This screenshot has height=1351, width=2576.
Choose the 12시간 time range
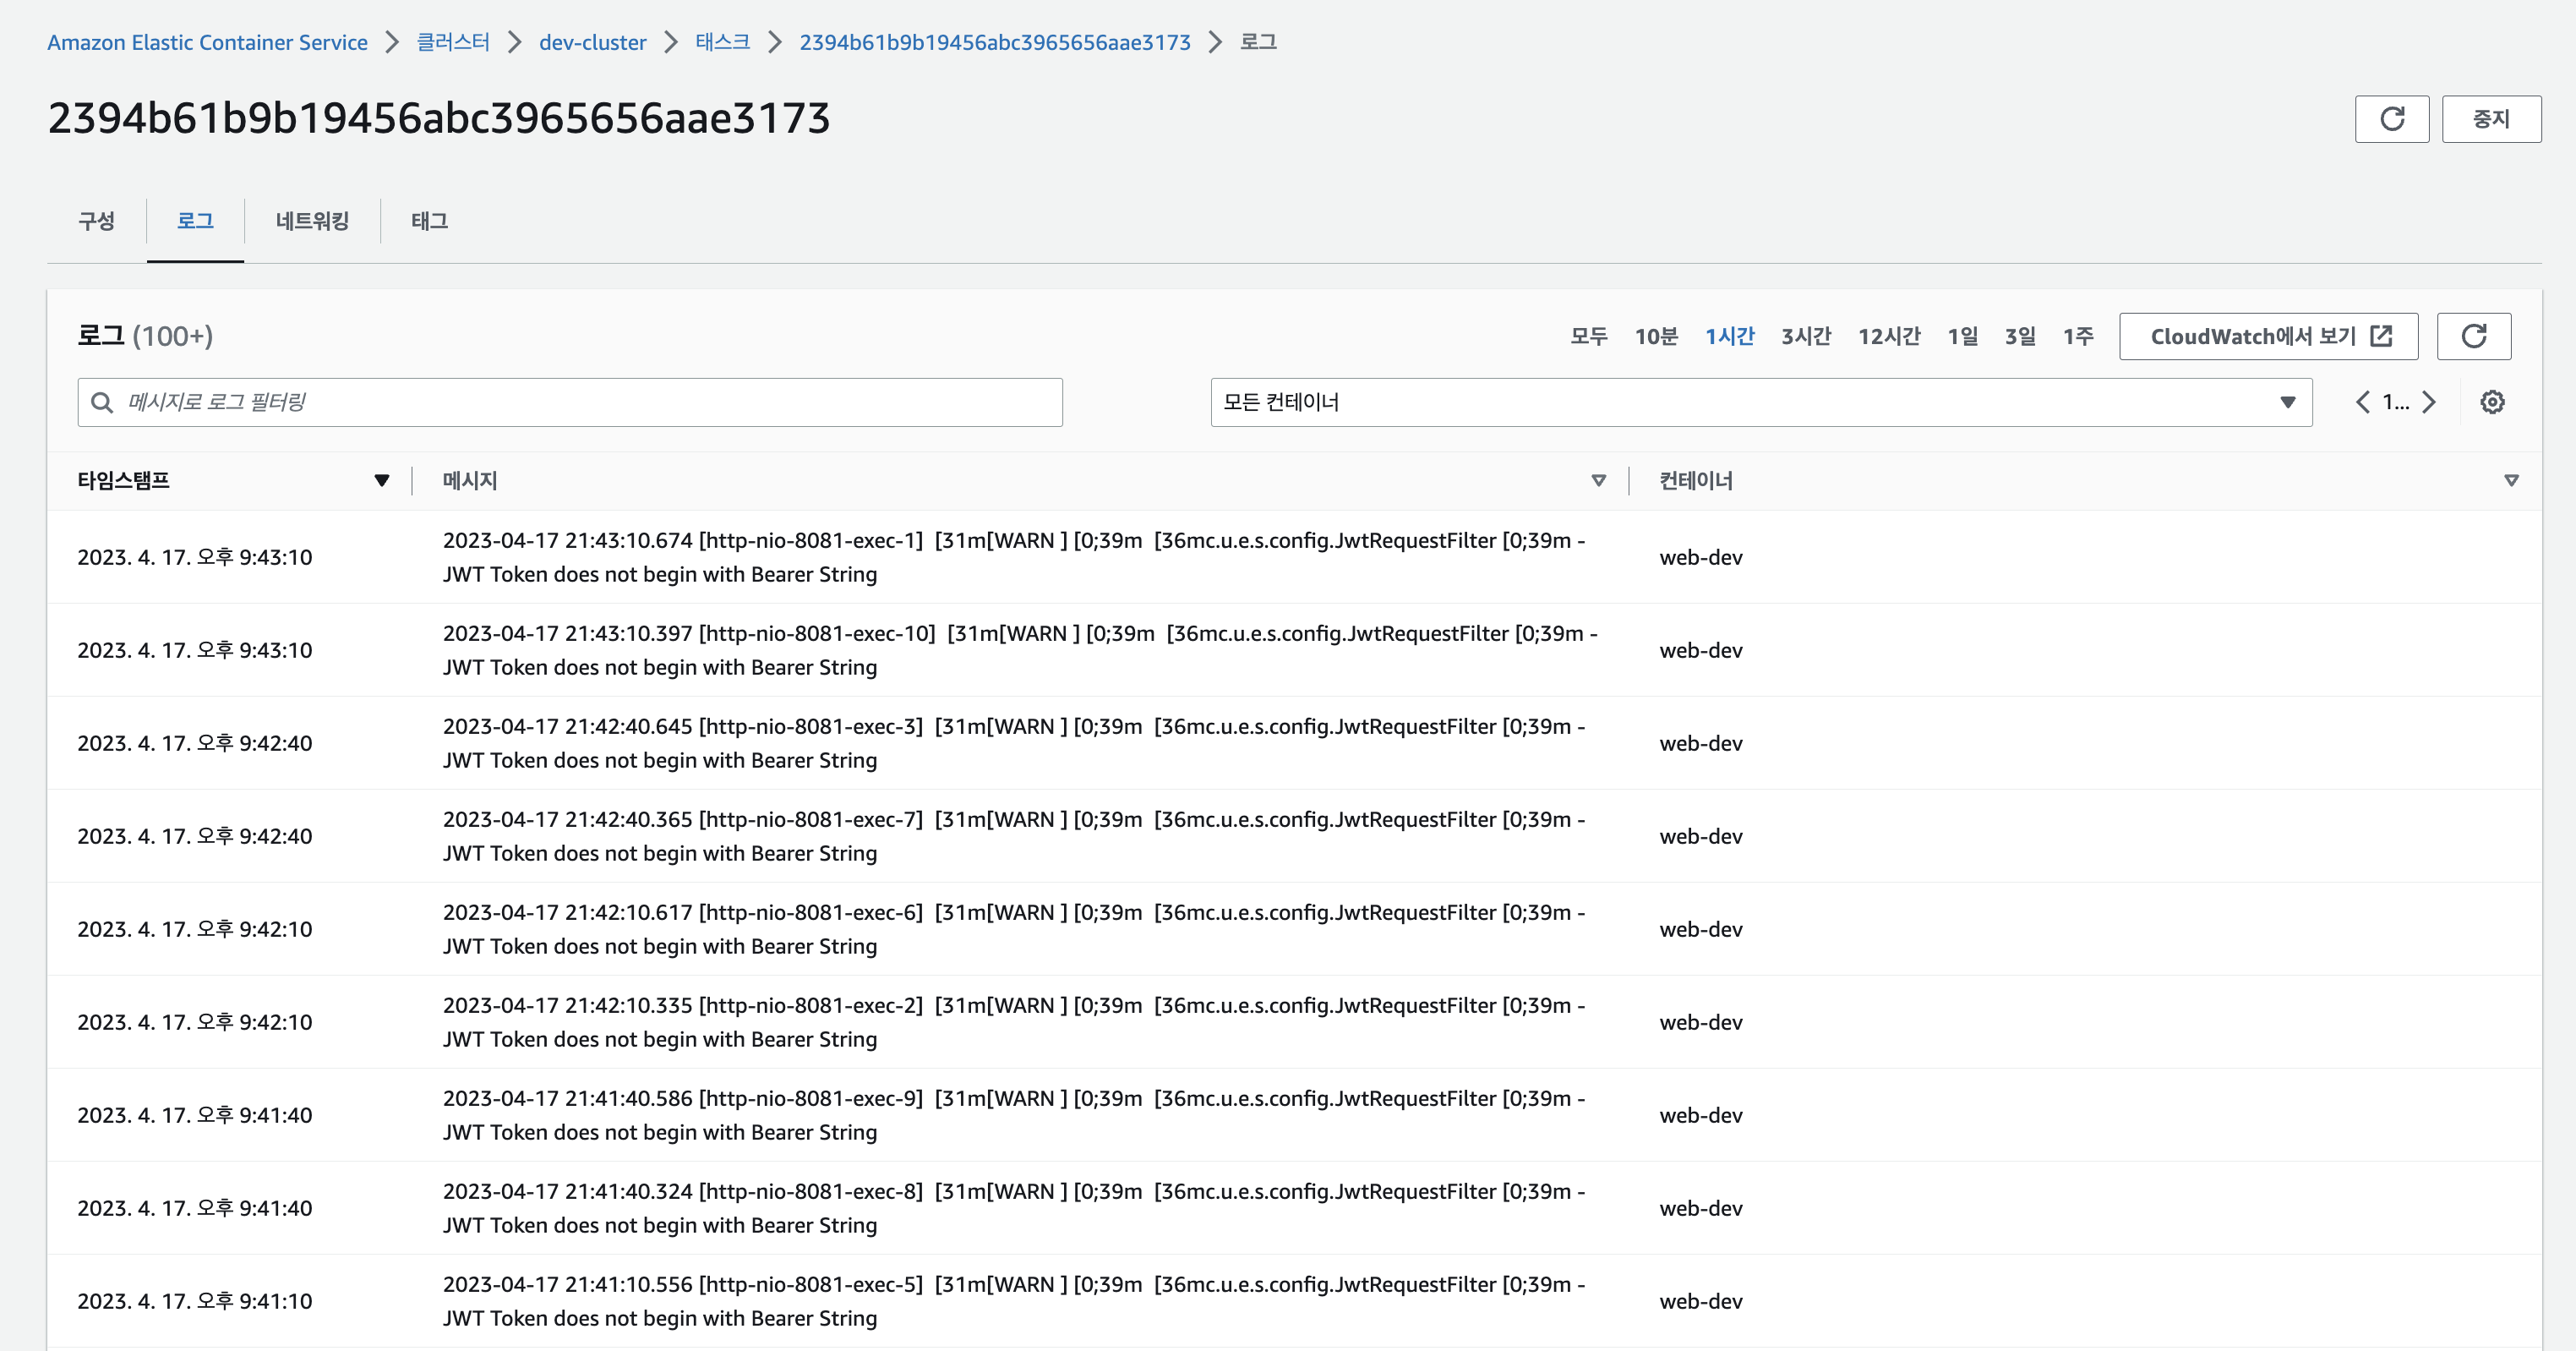coord(1888,336)
